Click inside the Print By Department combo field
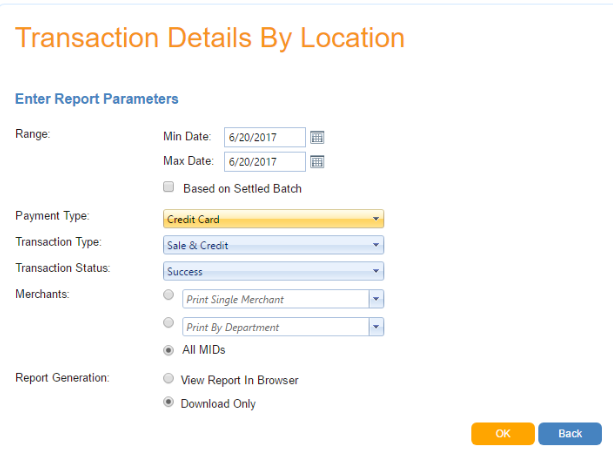This screenshot has width=613, height=458. [274, 327]
